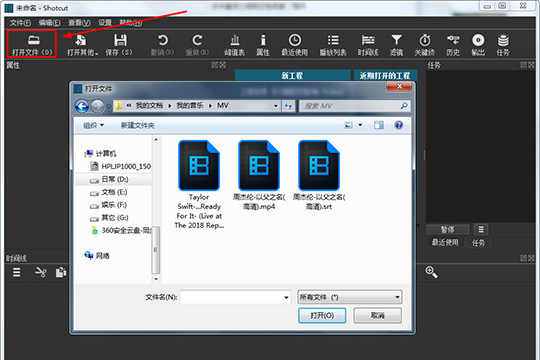
Task: Click the timeline cut scissors icon
Action: (x=40, y=272)
